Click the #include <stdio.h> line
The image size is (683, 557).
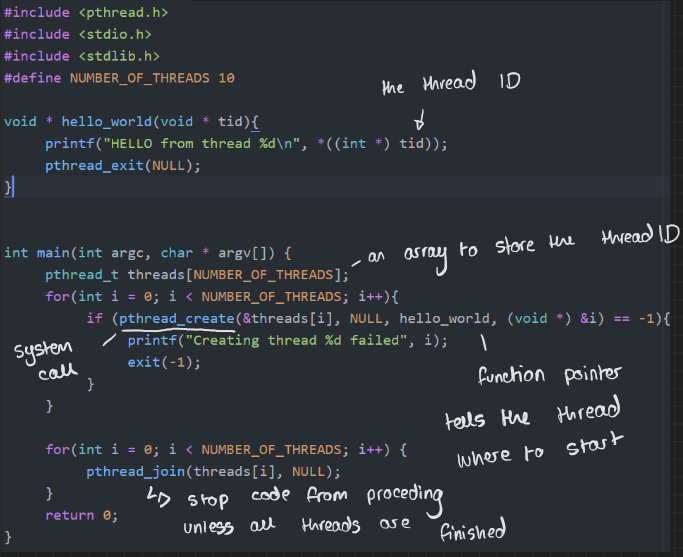78,34
